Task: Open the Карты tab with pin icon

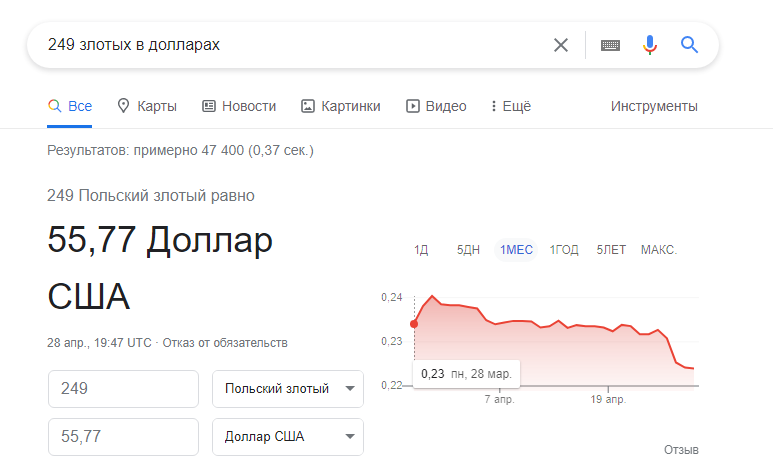Action: 147,106
